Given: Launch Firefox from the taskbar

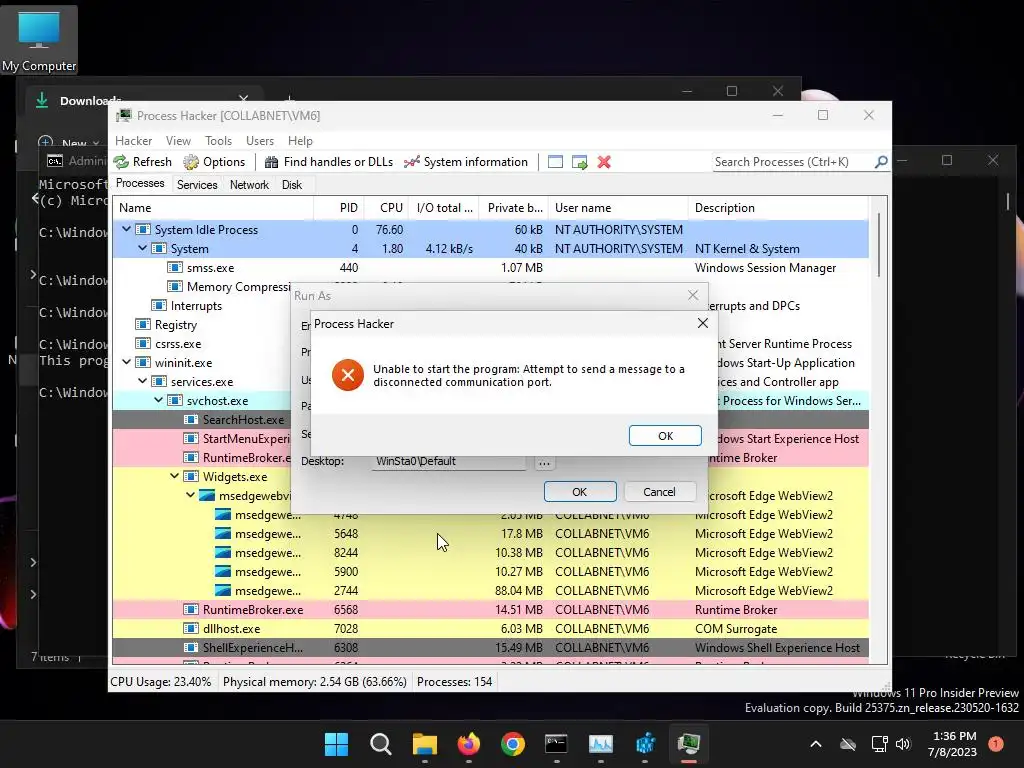Looking at the screenshot, I should tap(469, 744).
